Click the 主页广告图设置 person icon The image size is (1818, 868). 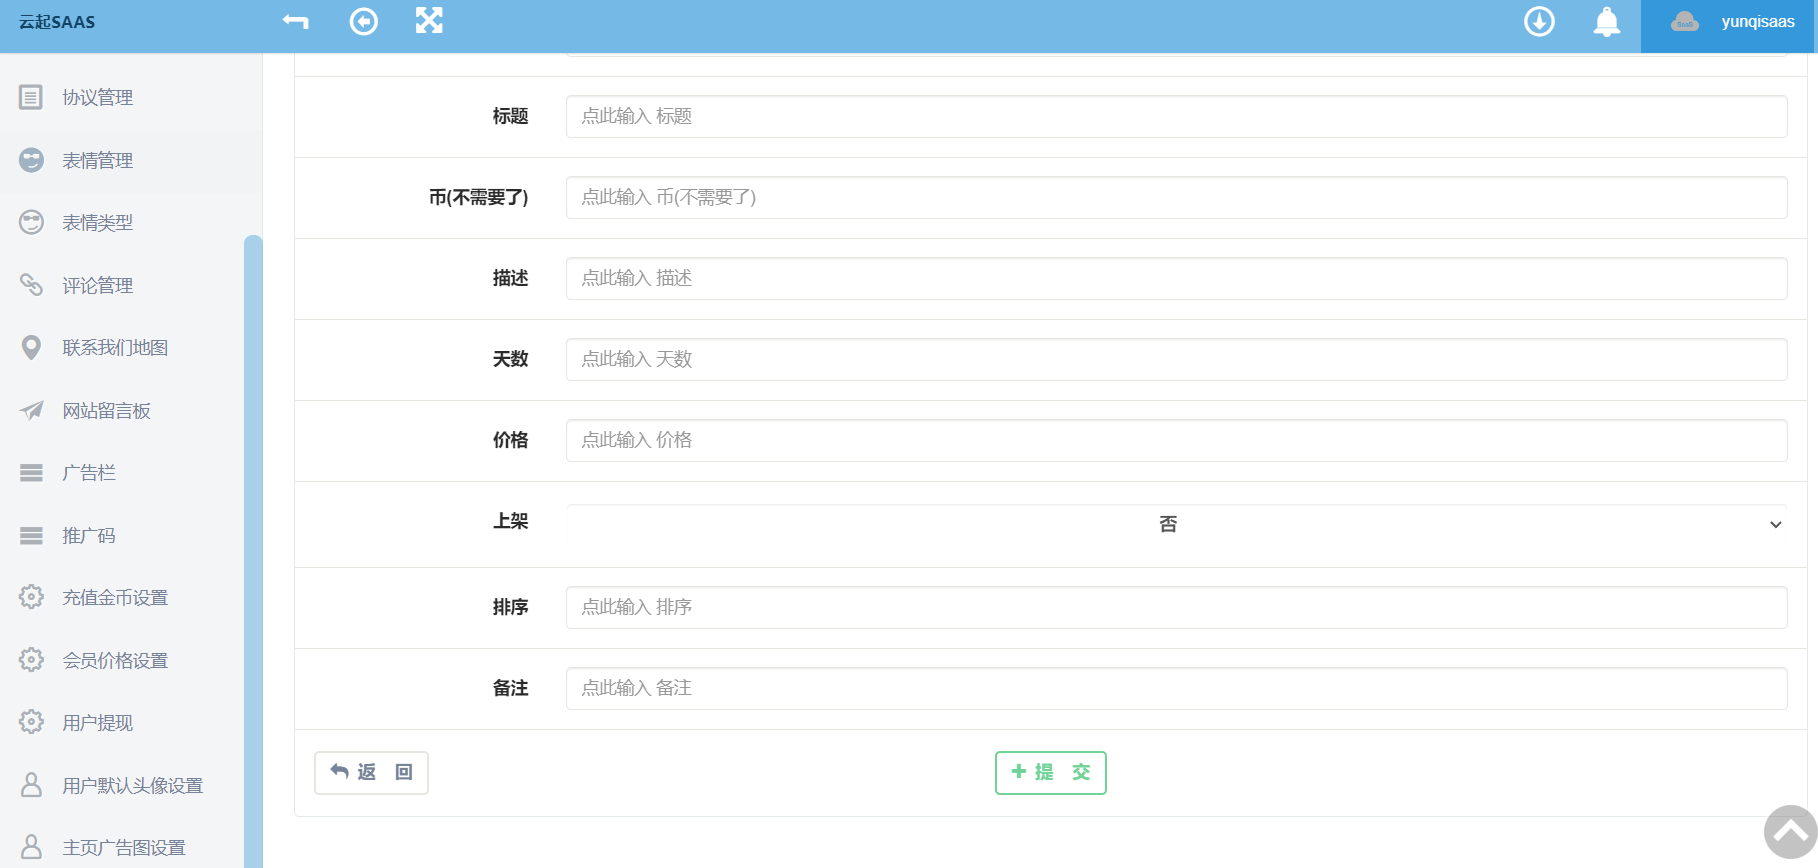pos(31,847)
